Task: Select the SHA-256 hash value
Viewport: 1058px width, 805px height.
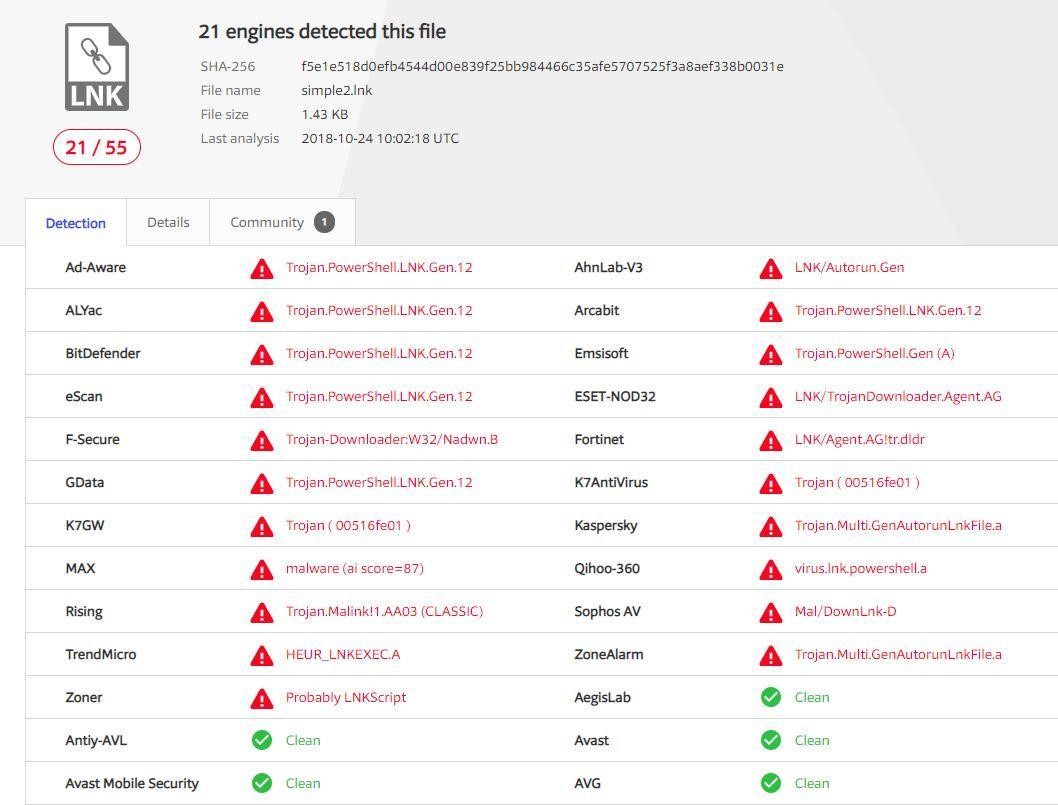Action: coord(542,66)
